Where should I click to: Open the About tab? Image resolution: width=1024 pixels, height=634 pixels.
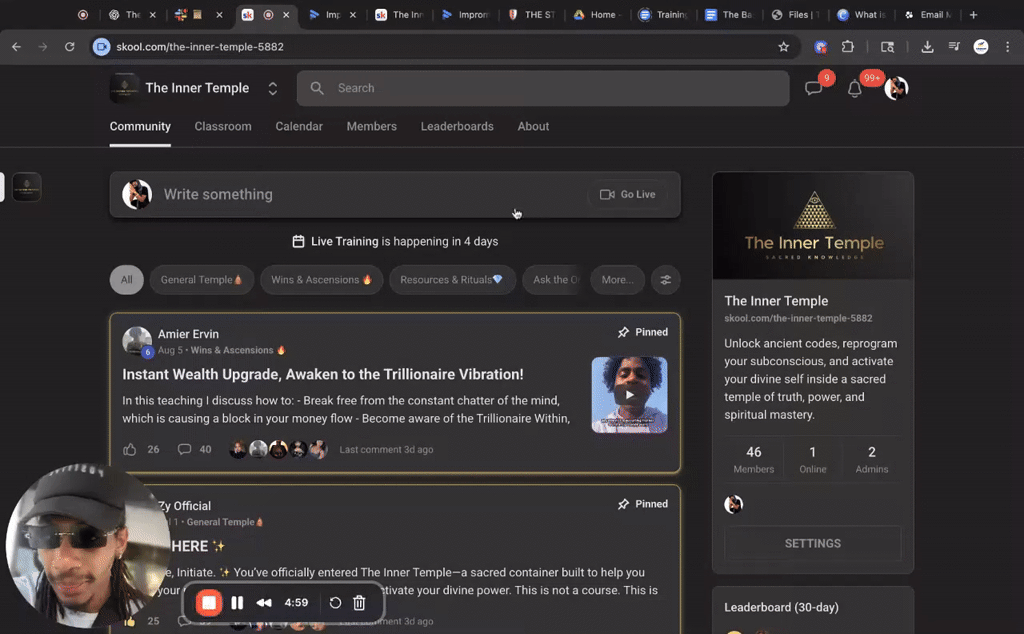point(533,127)
